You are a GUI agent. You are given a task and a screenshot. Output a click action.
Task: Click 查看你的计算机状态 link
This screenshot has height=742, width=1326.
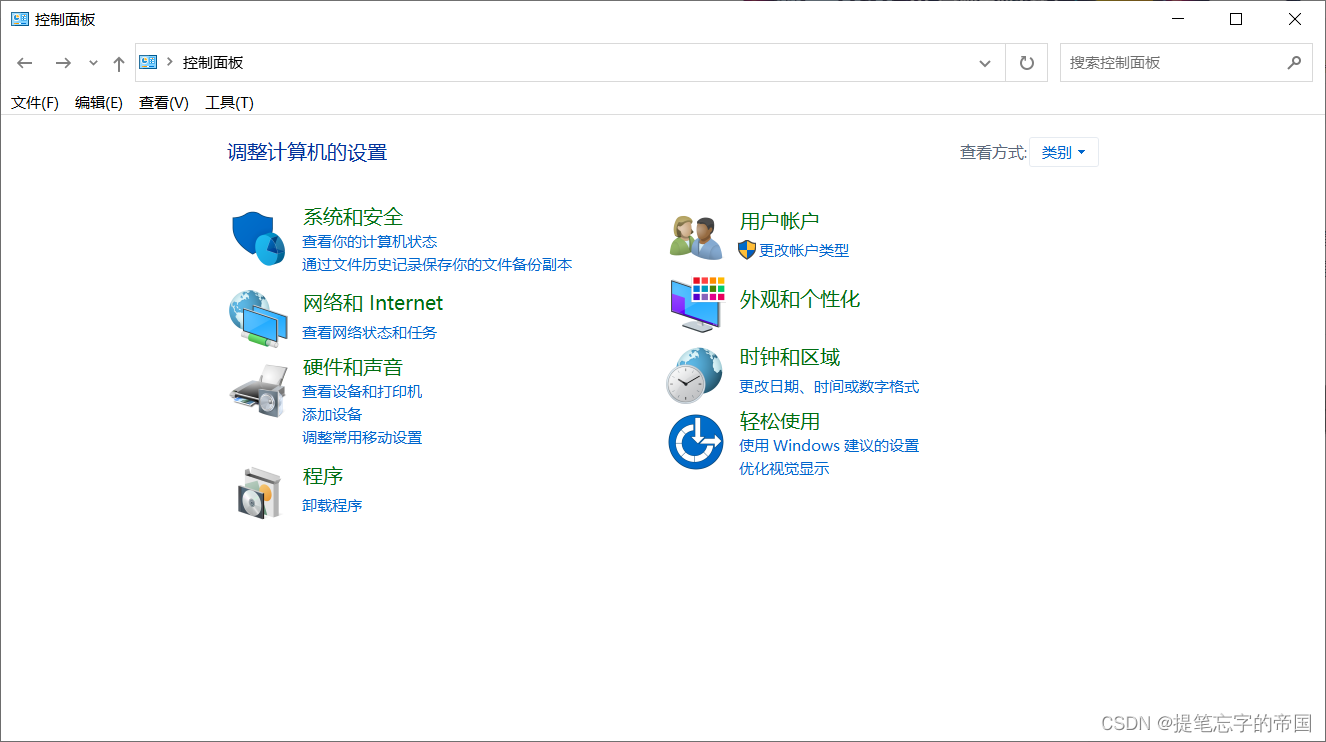pos(370,242)
